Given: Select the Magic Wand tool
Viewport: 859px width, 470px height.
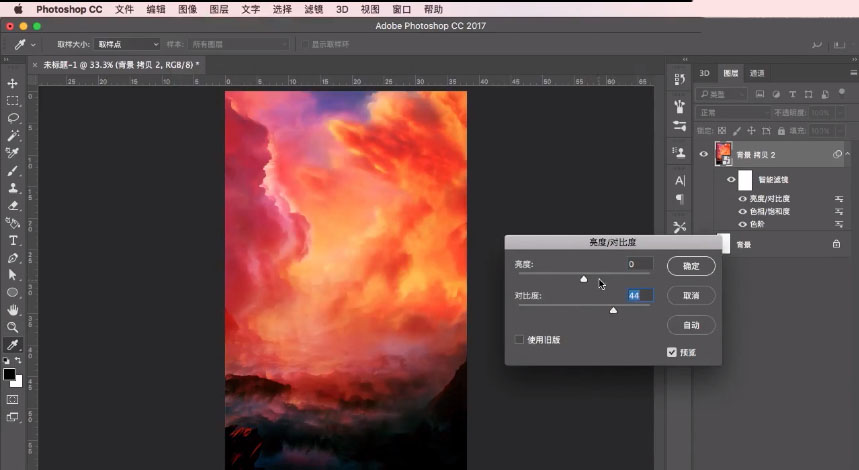Looking at the screenshot, I should coord(12,136).
